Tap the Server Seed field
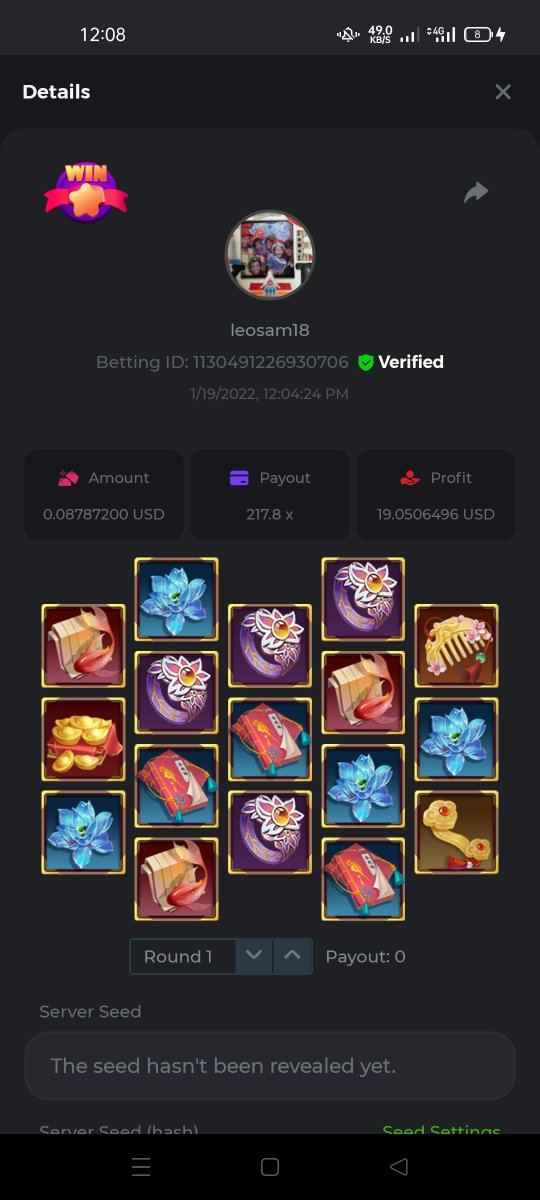The height and width of the screenshot is (1200, 540). click(270, 1066)
